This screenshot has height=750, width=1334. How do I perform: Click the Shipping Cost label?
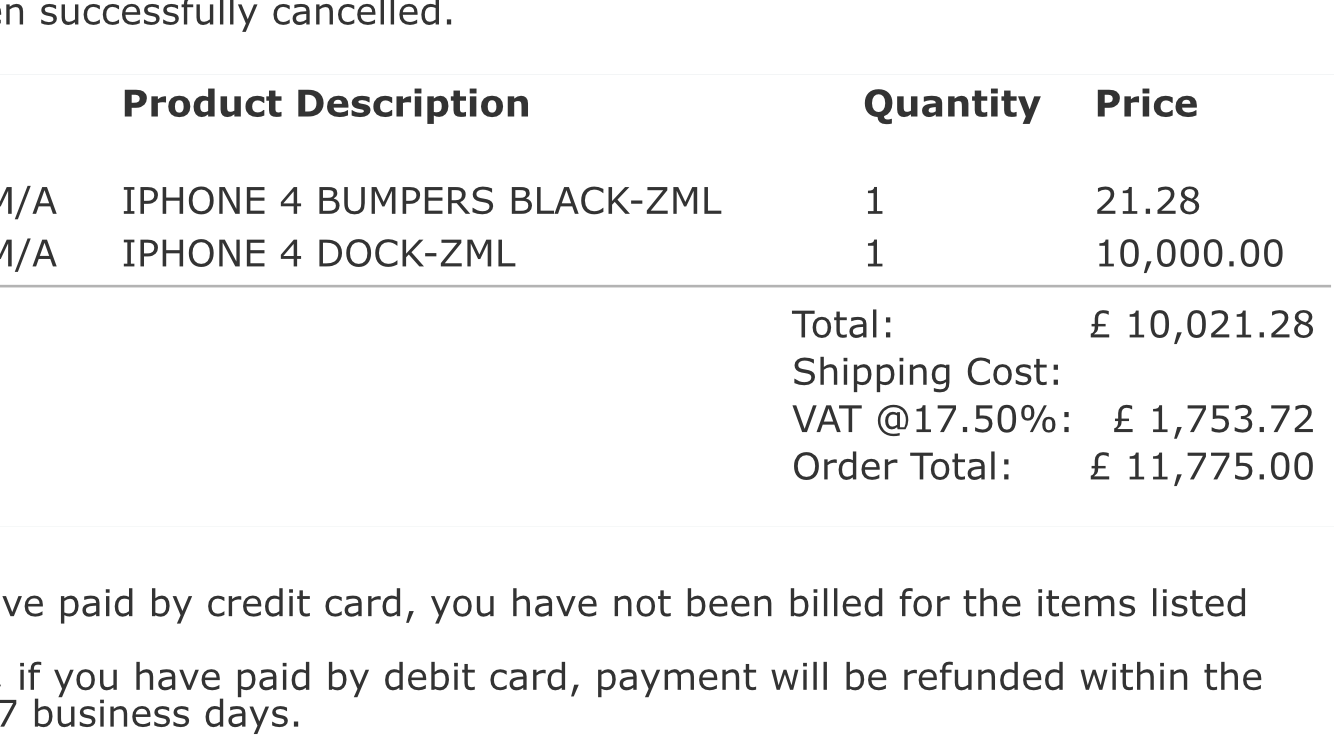click(926, 374)
